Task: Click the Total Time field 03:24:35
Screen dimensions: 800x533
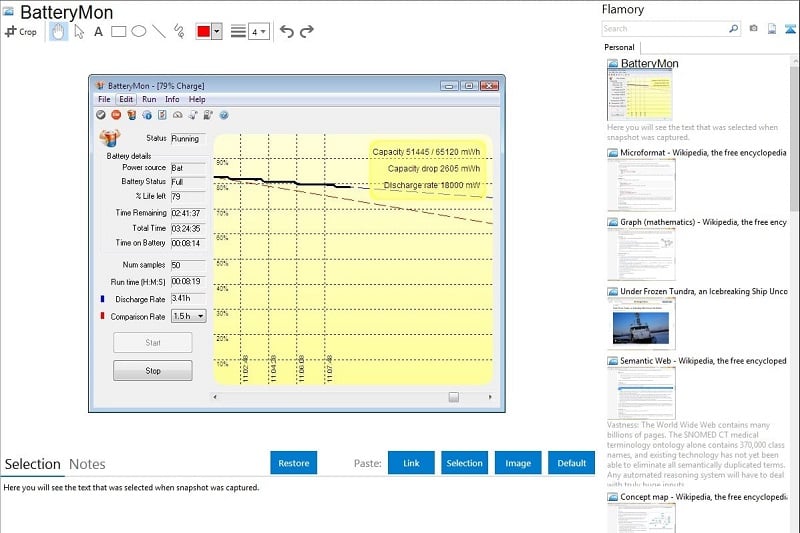Action: click(188, 229)
